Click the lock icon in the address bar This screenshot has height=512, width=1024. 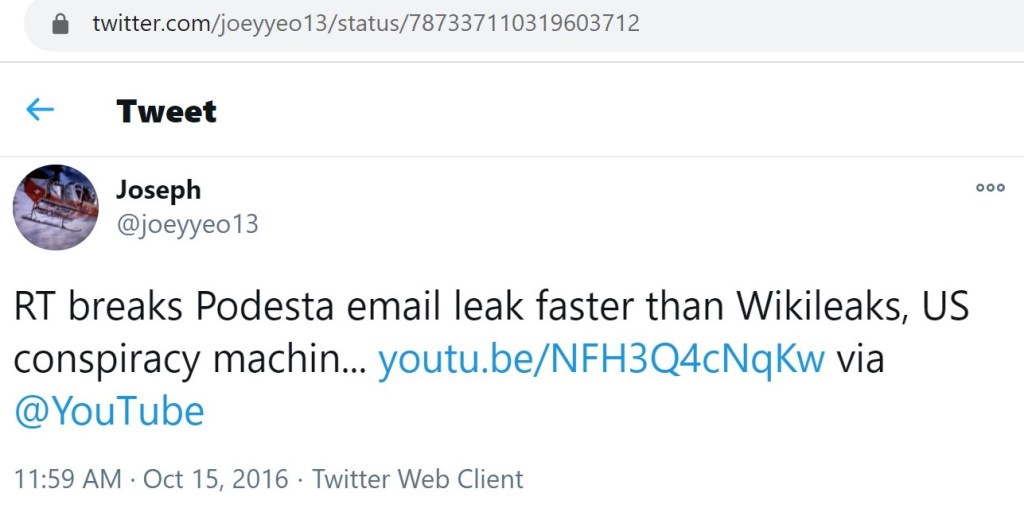tap(62, 23)
